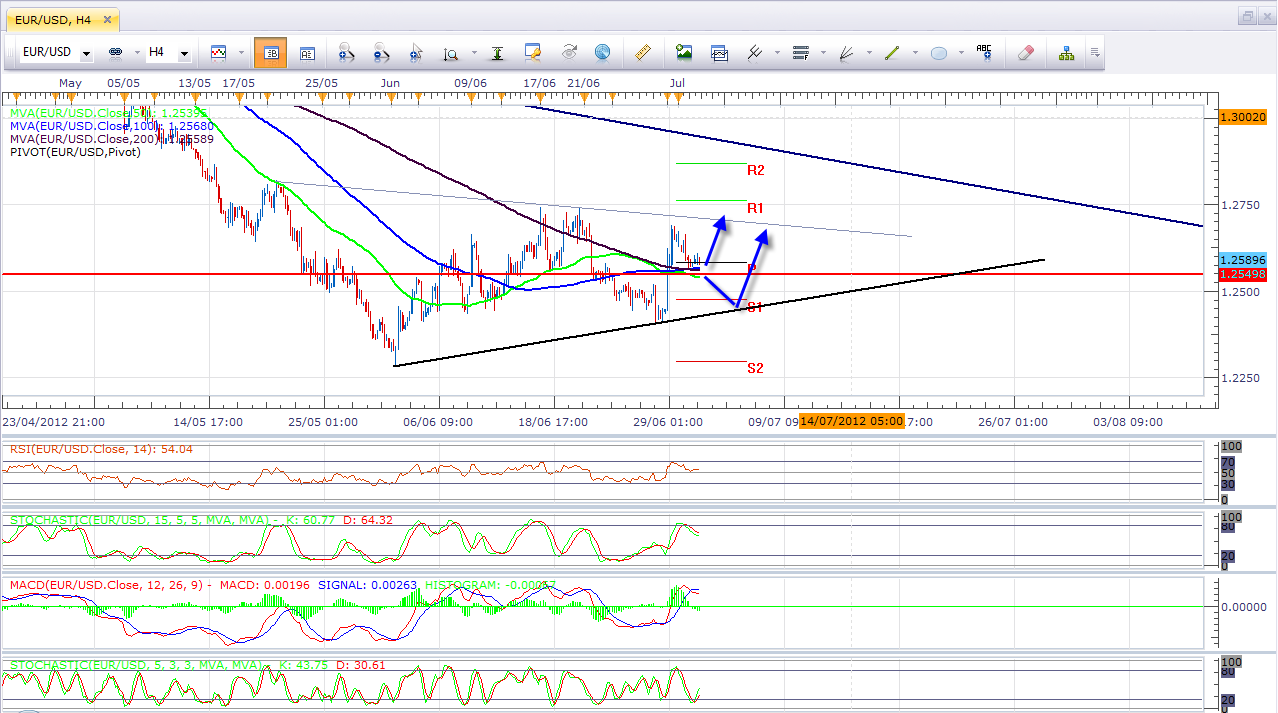Select the Fibonacci levels tool
Image resolution: width=1278 pixels, height=713 pixels.
800,52
